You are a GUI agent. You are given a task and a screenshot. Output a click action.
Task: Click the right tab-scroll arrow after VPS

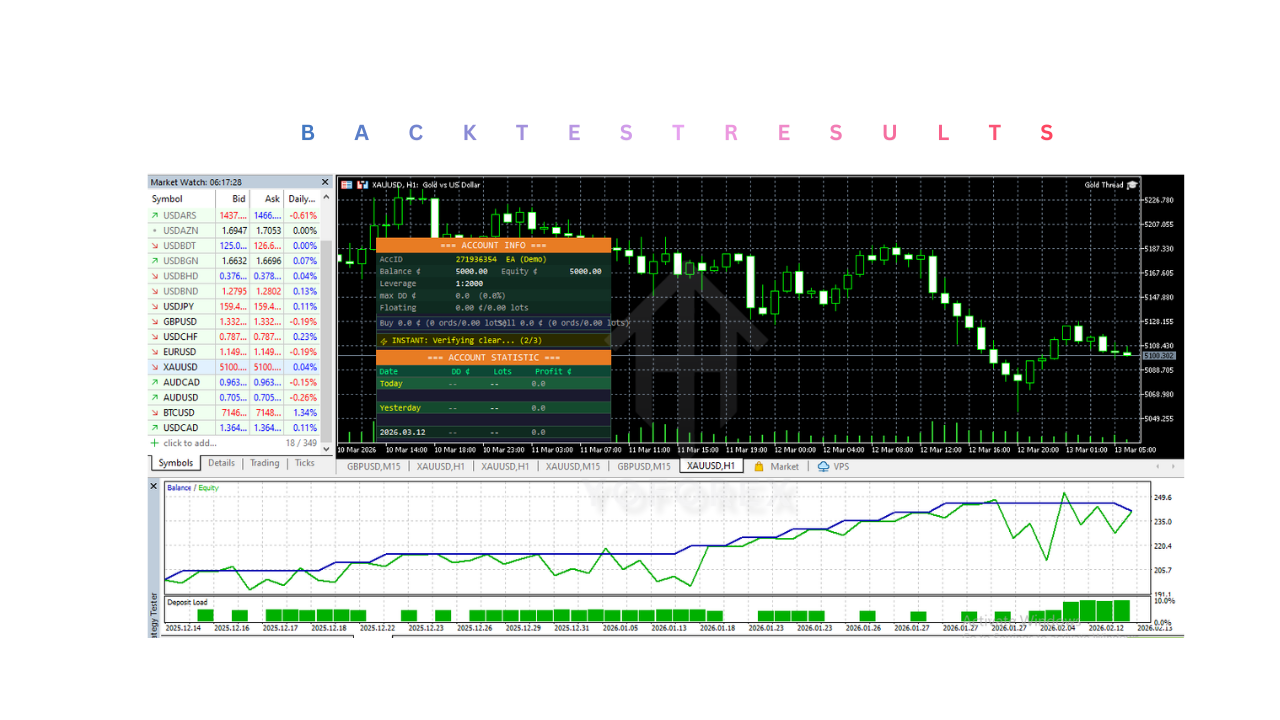(1174, 466)
